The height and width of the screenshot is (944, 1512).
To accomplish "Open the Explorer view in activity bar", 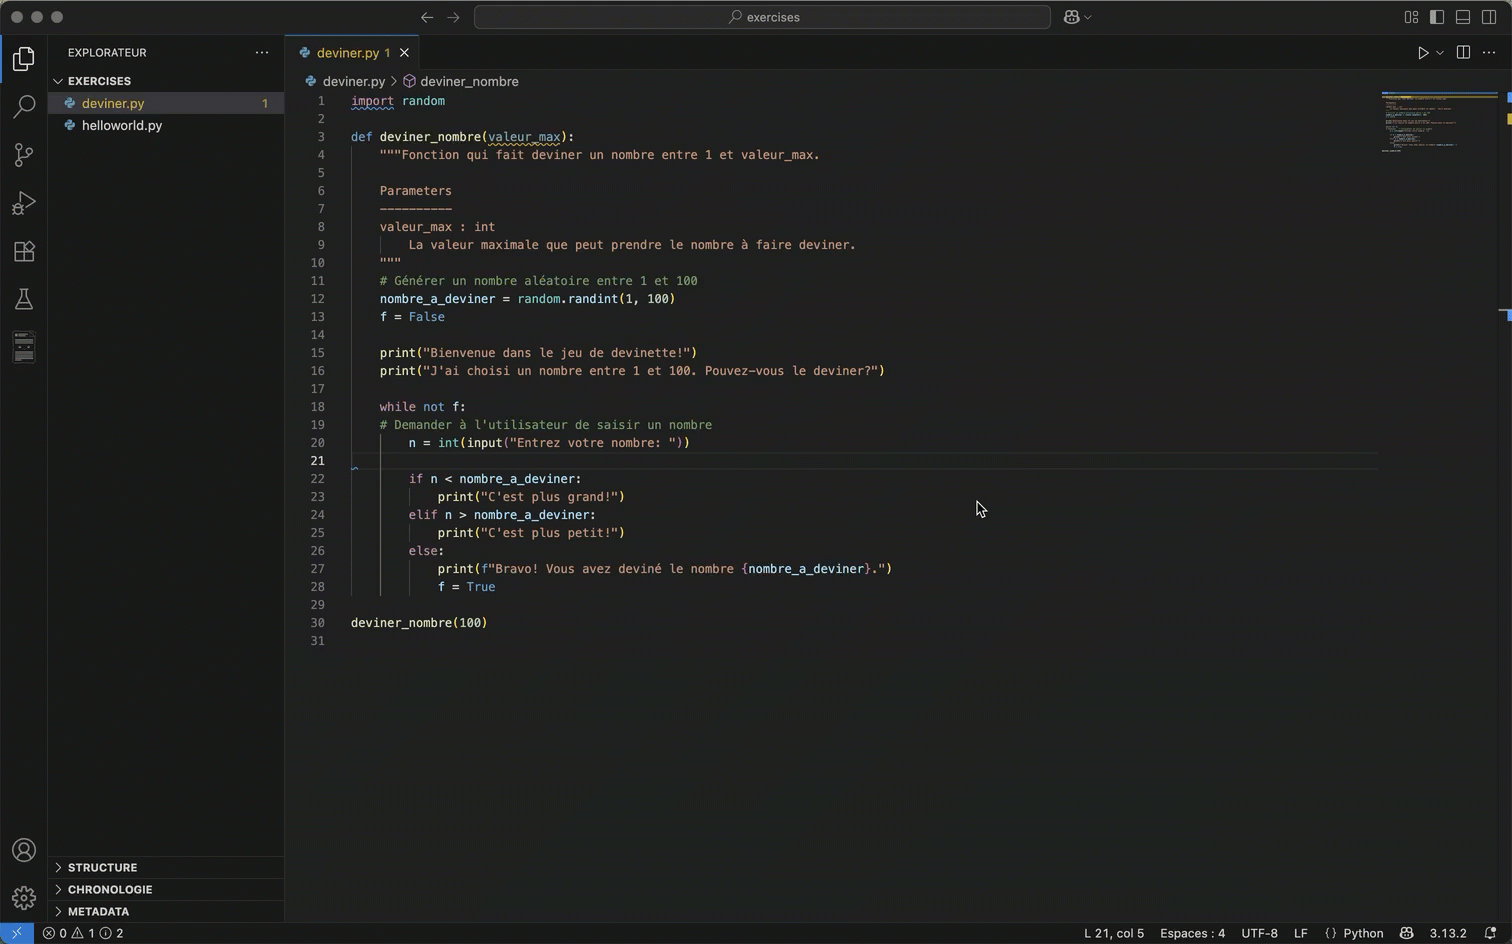I will [x=24, y=59].
